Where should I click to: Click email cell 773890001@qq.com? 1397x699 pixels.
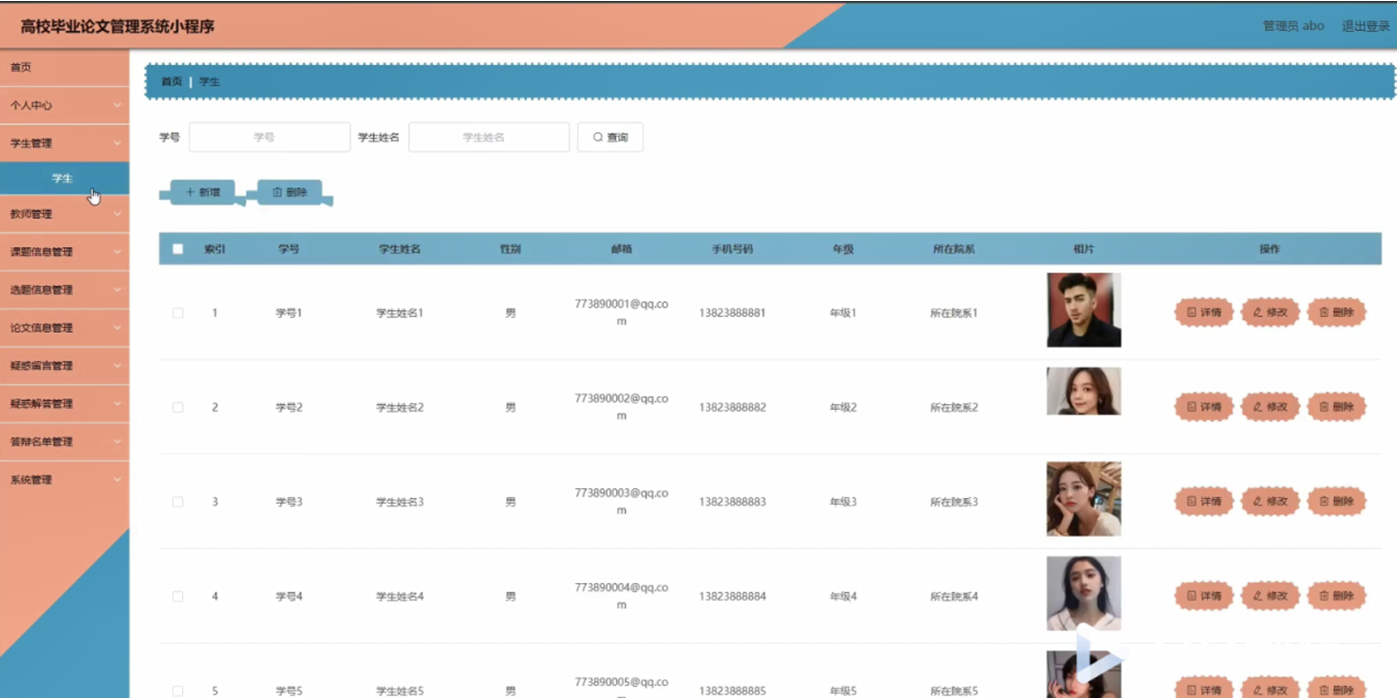(621, 312)
